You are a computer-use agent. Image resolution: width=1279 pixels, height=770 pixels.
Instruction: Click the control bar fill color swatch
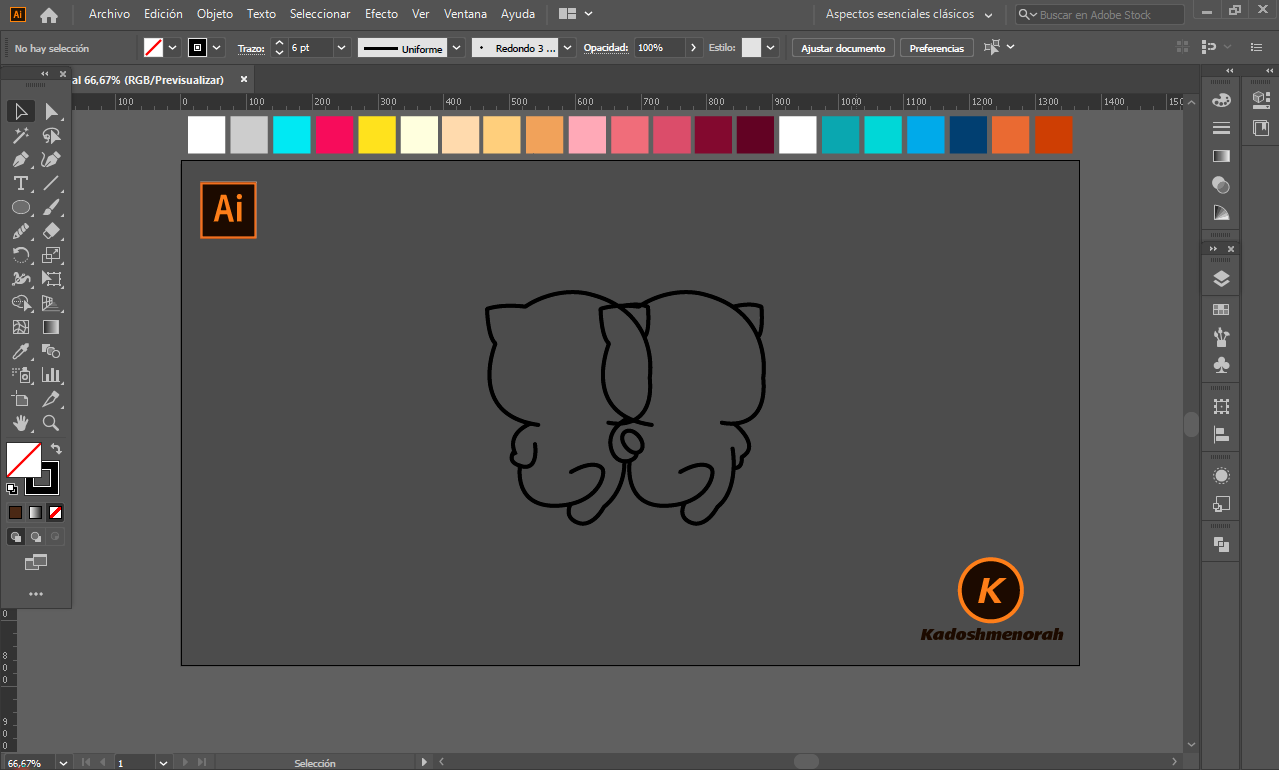click(x=153, y=48)
